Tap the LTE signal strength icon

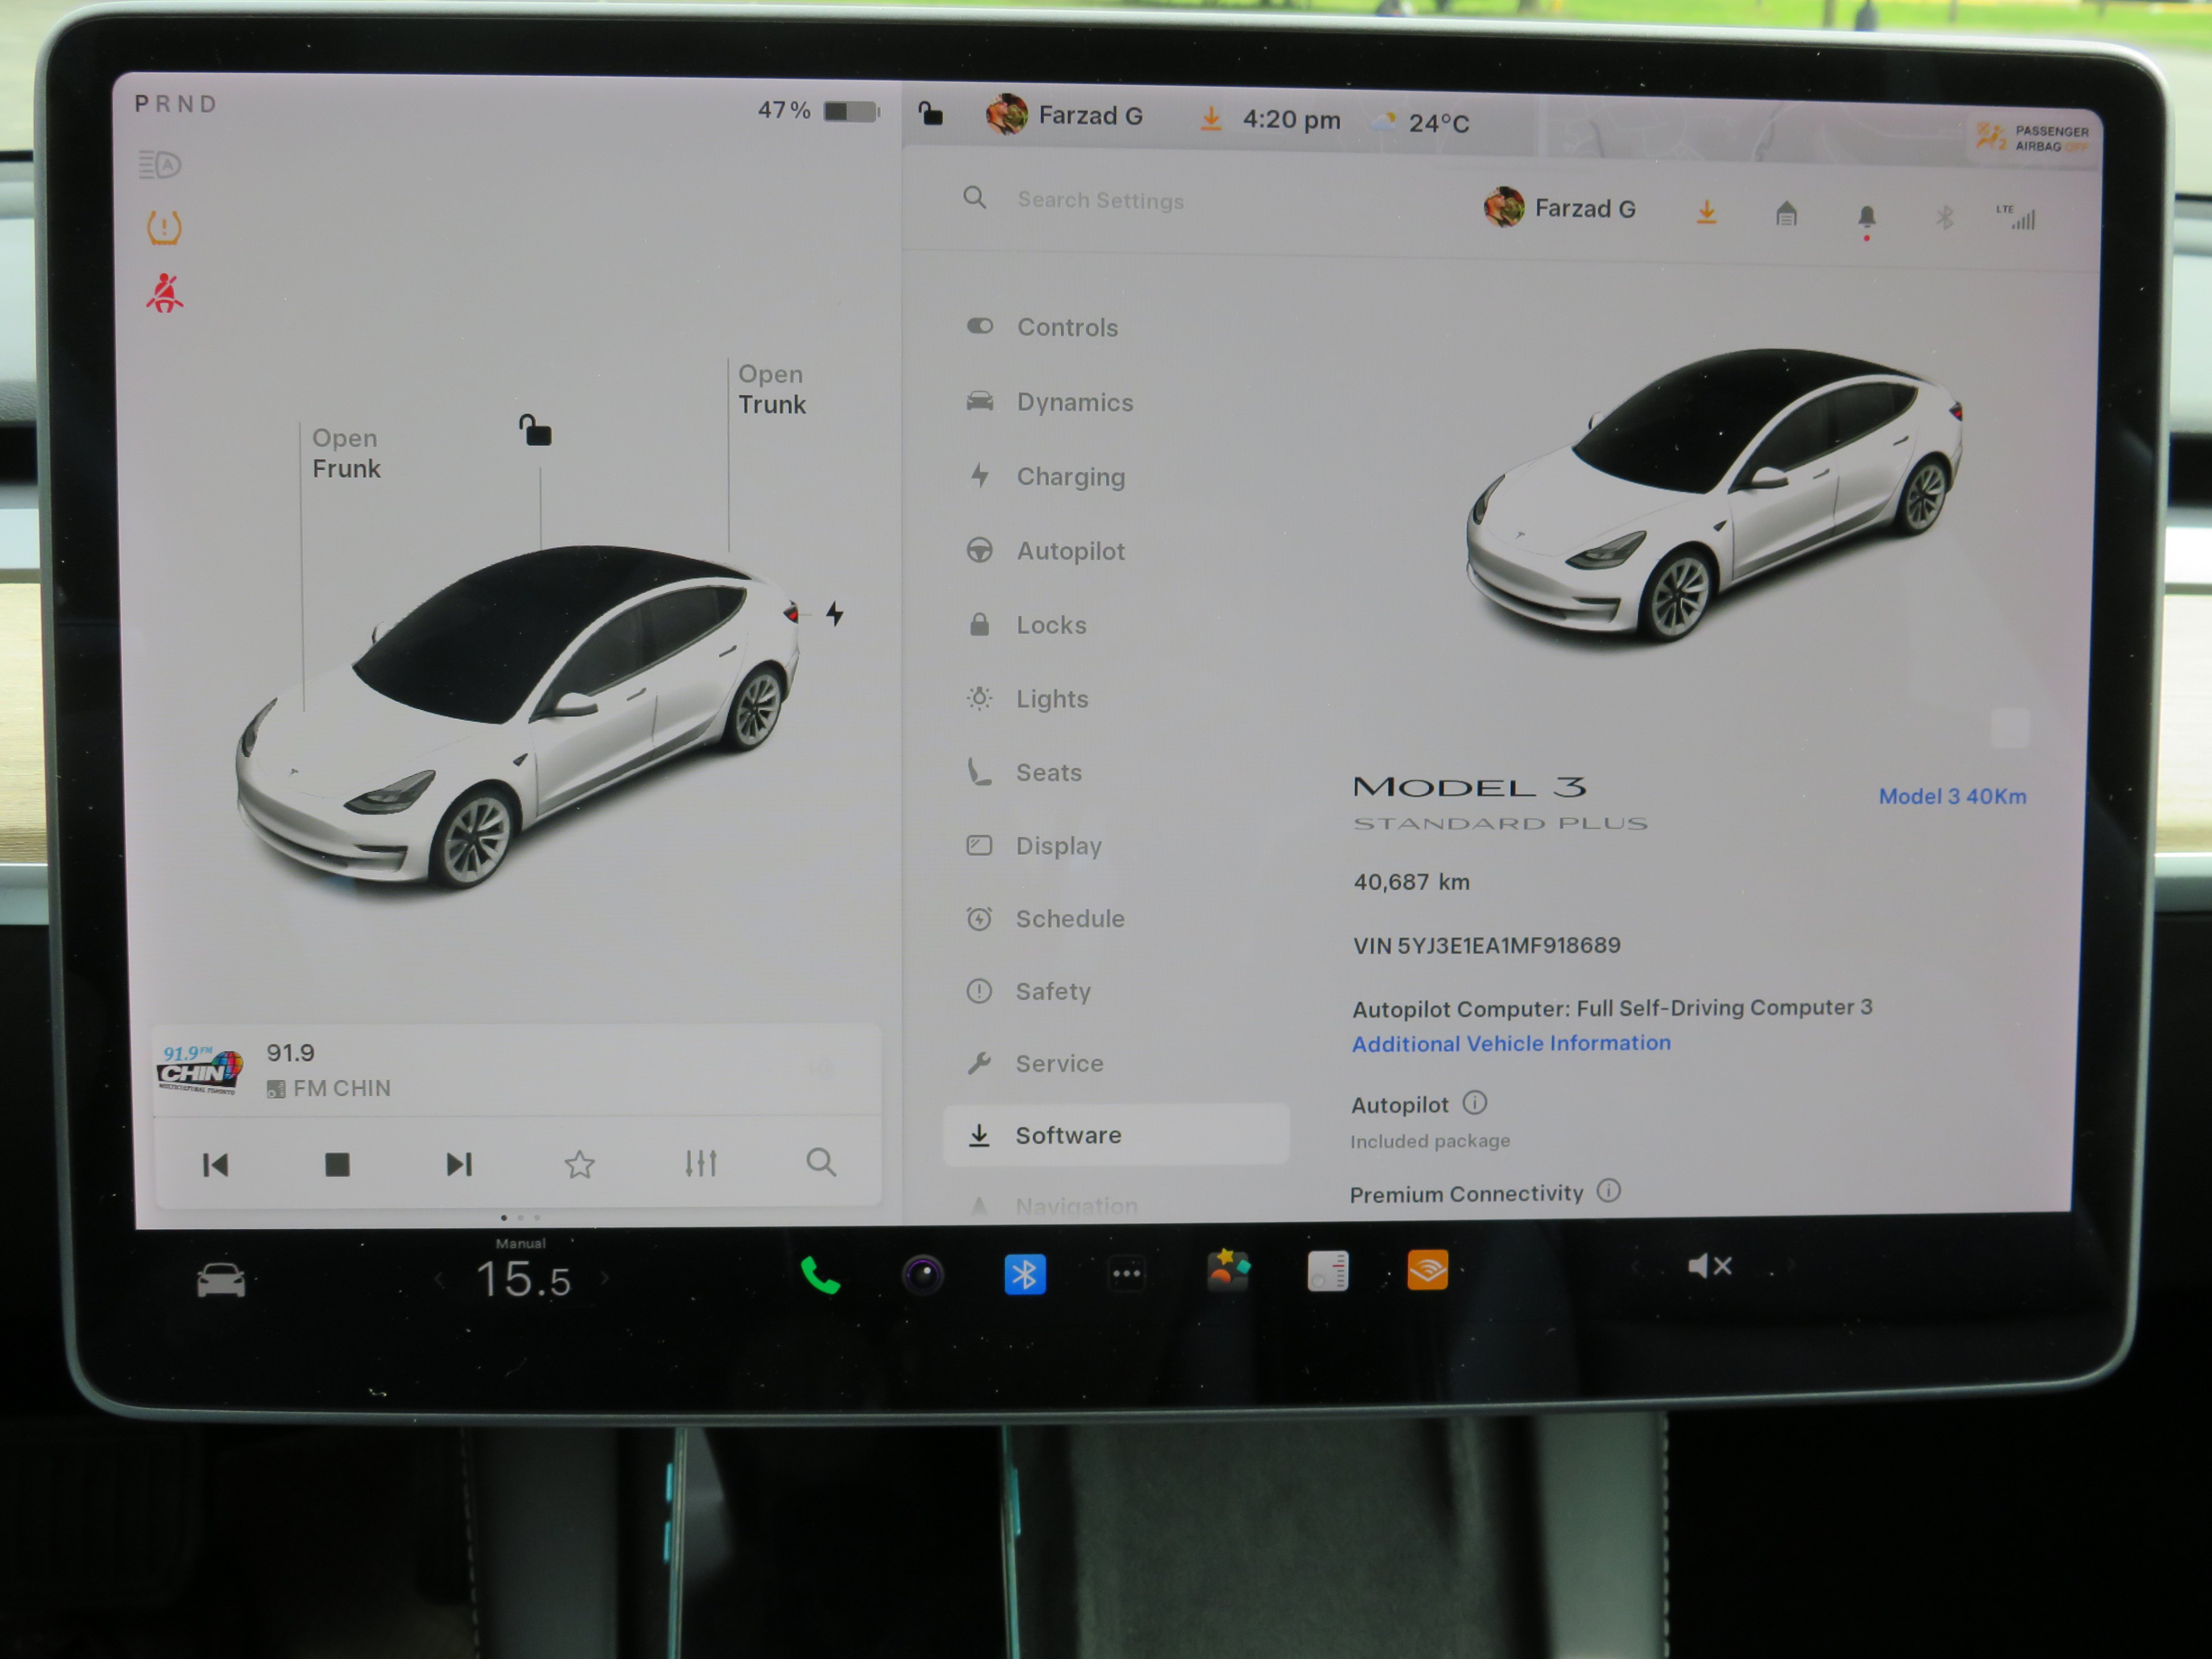pos(2016,217)
